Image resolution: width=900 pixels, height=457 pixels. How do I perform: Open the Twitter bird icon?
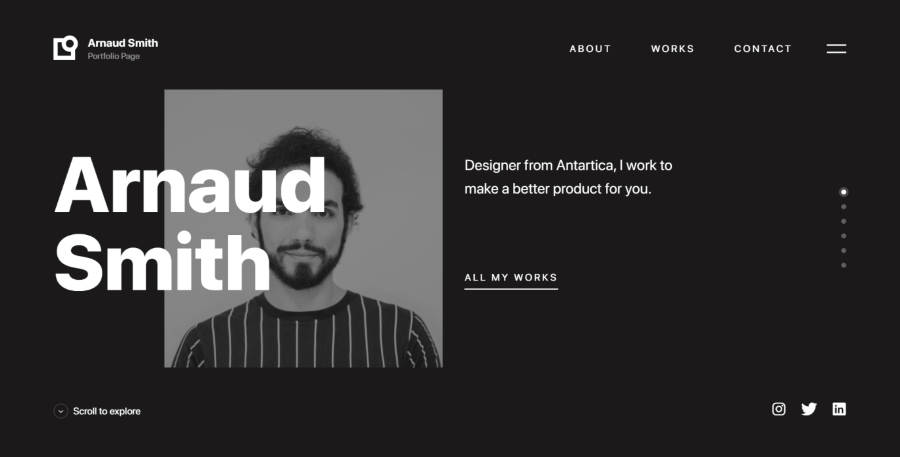(809, 409)
